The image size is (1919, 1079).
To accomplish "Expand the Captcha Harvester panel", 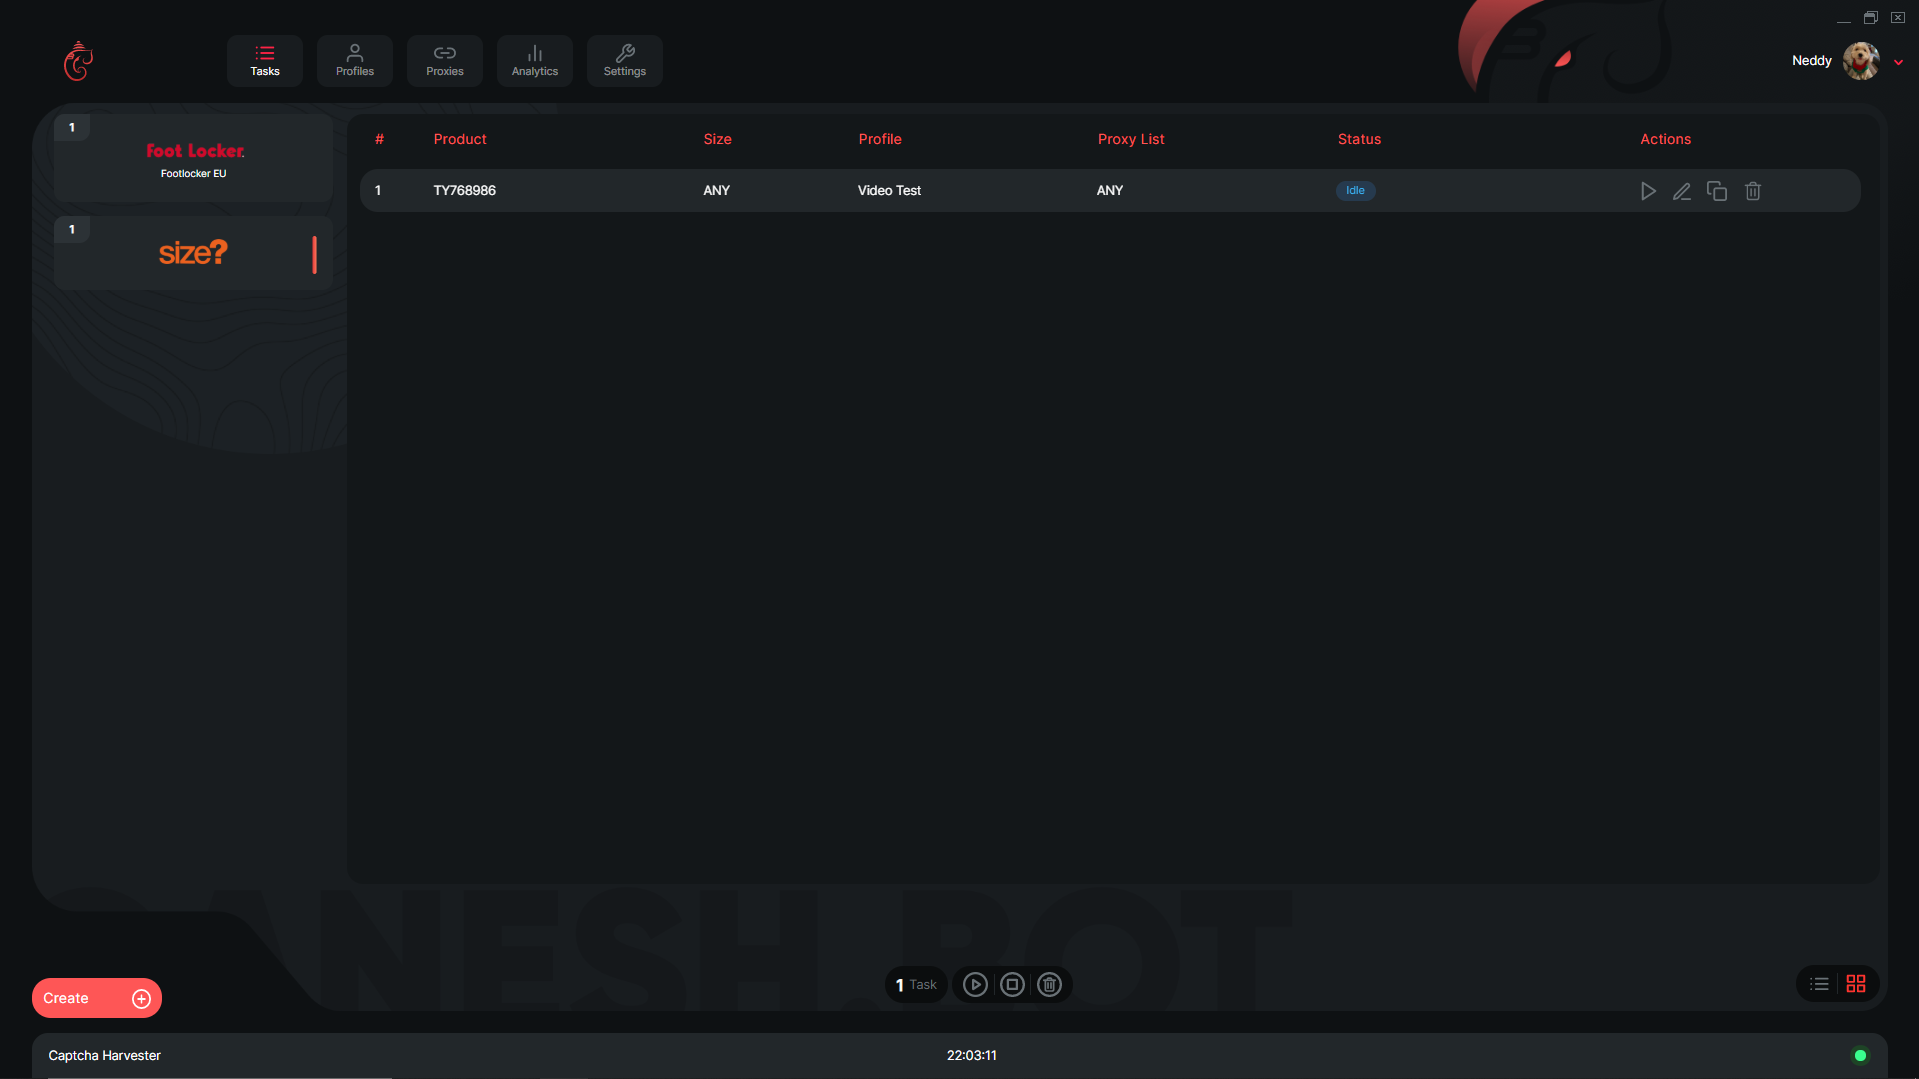I will tap(105, 1055).
